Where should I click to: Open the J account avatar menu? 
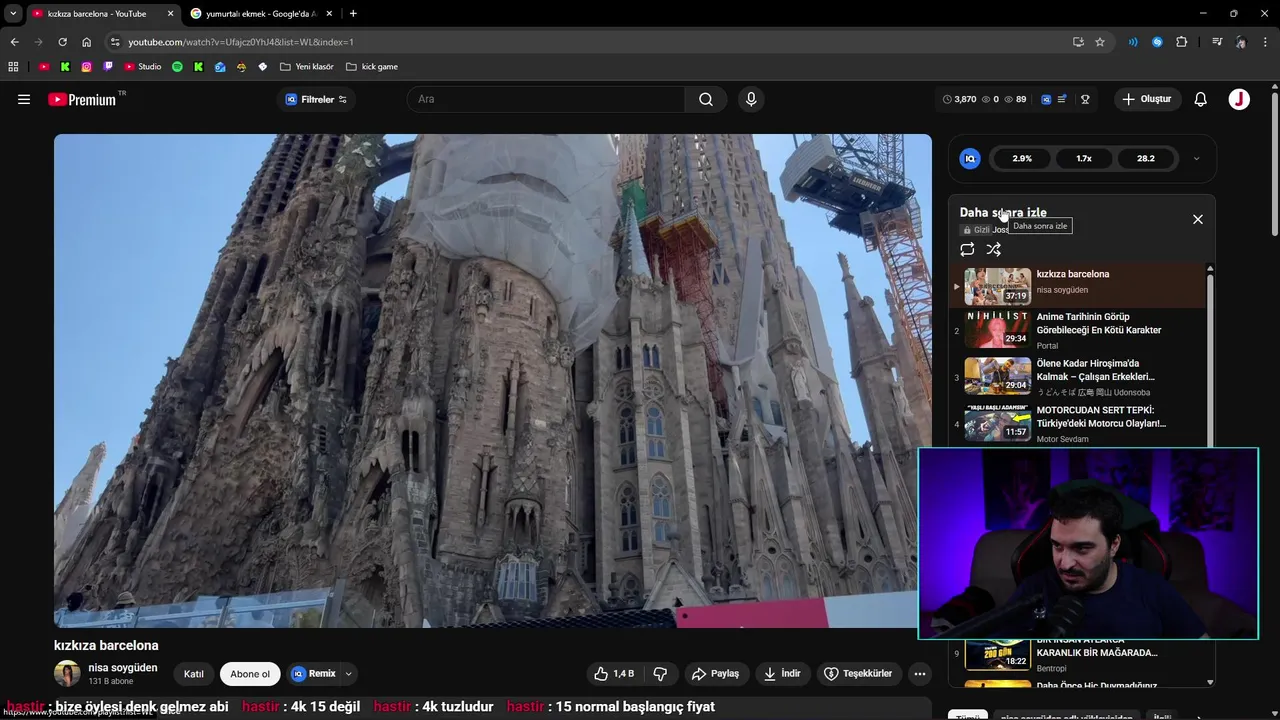(1239, 99)
